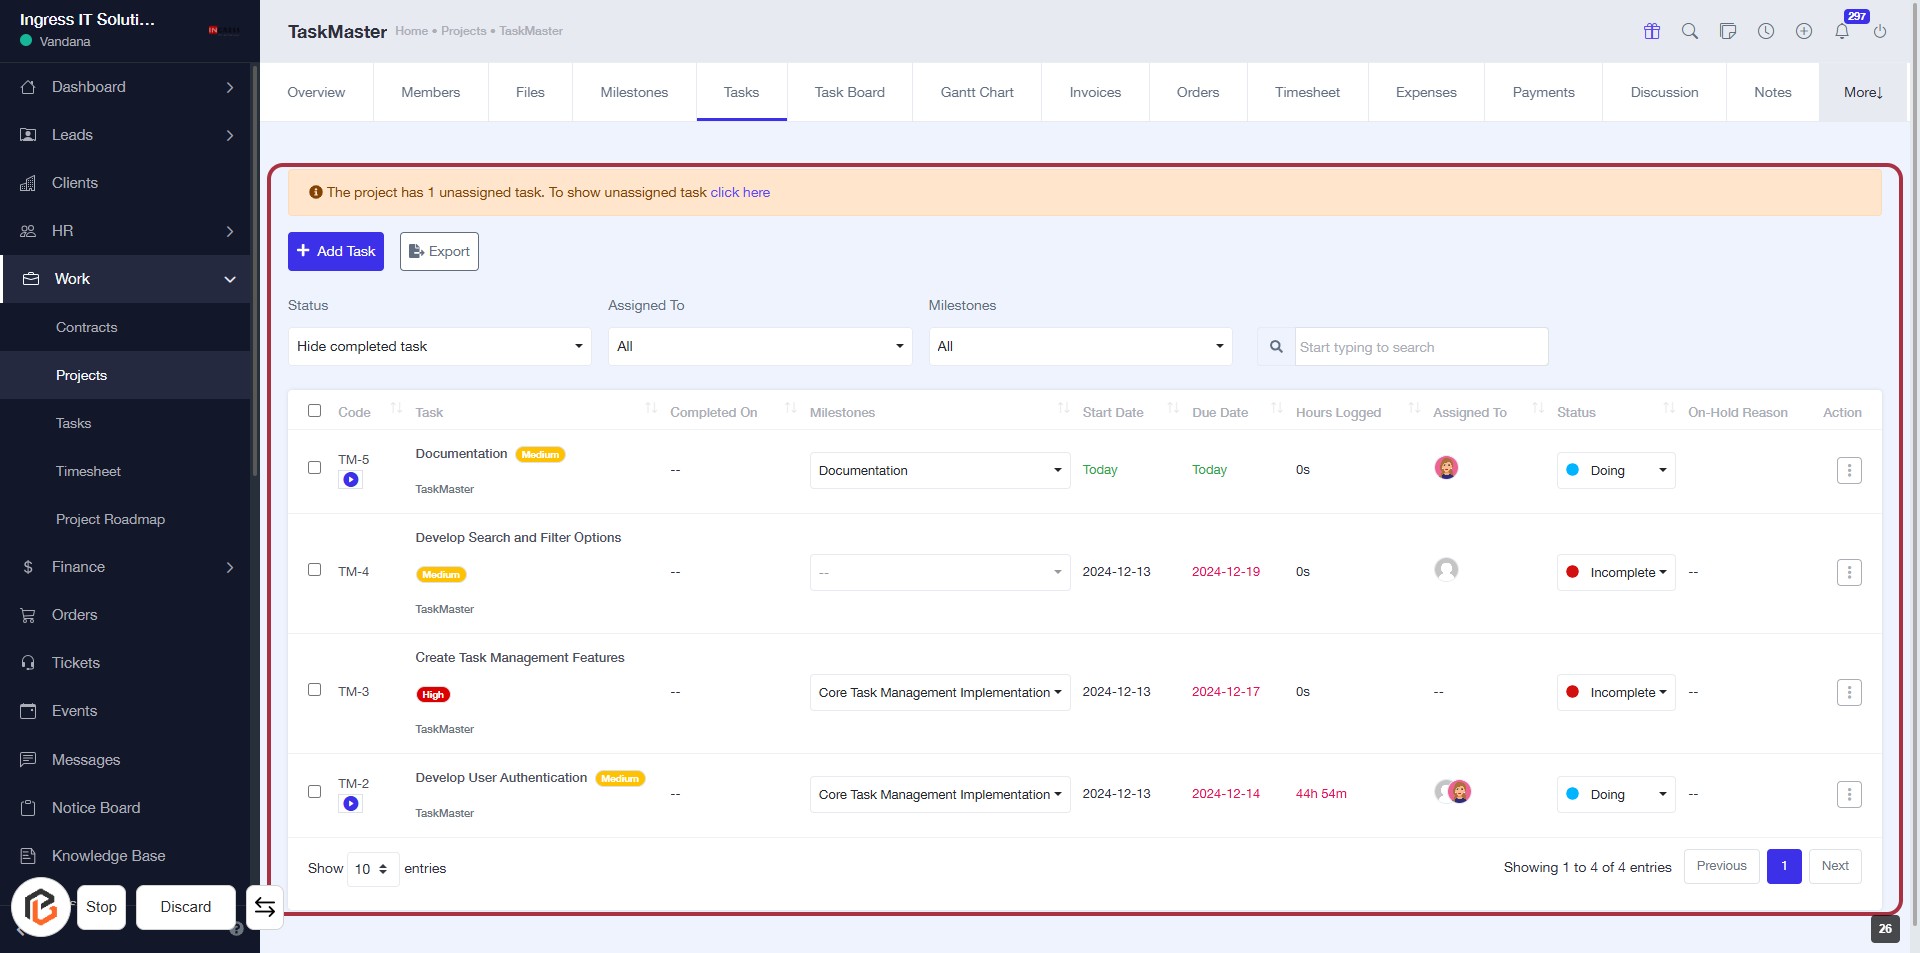Click the search magnifier in top bar

(x=1690, y=31)
